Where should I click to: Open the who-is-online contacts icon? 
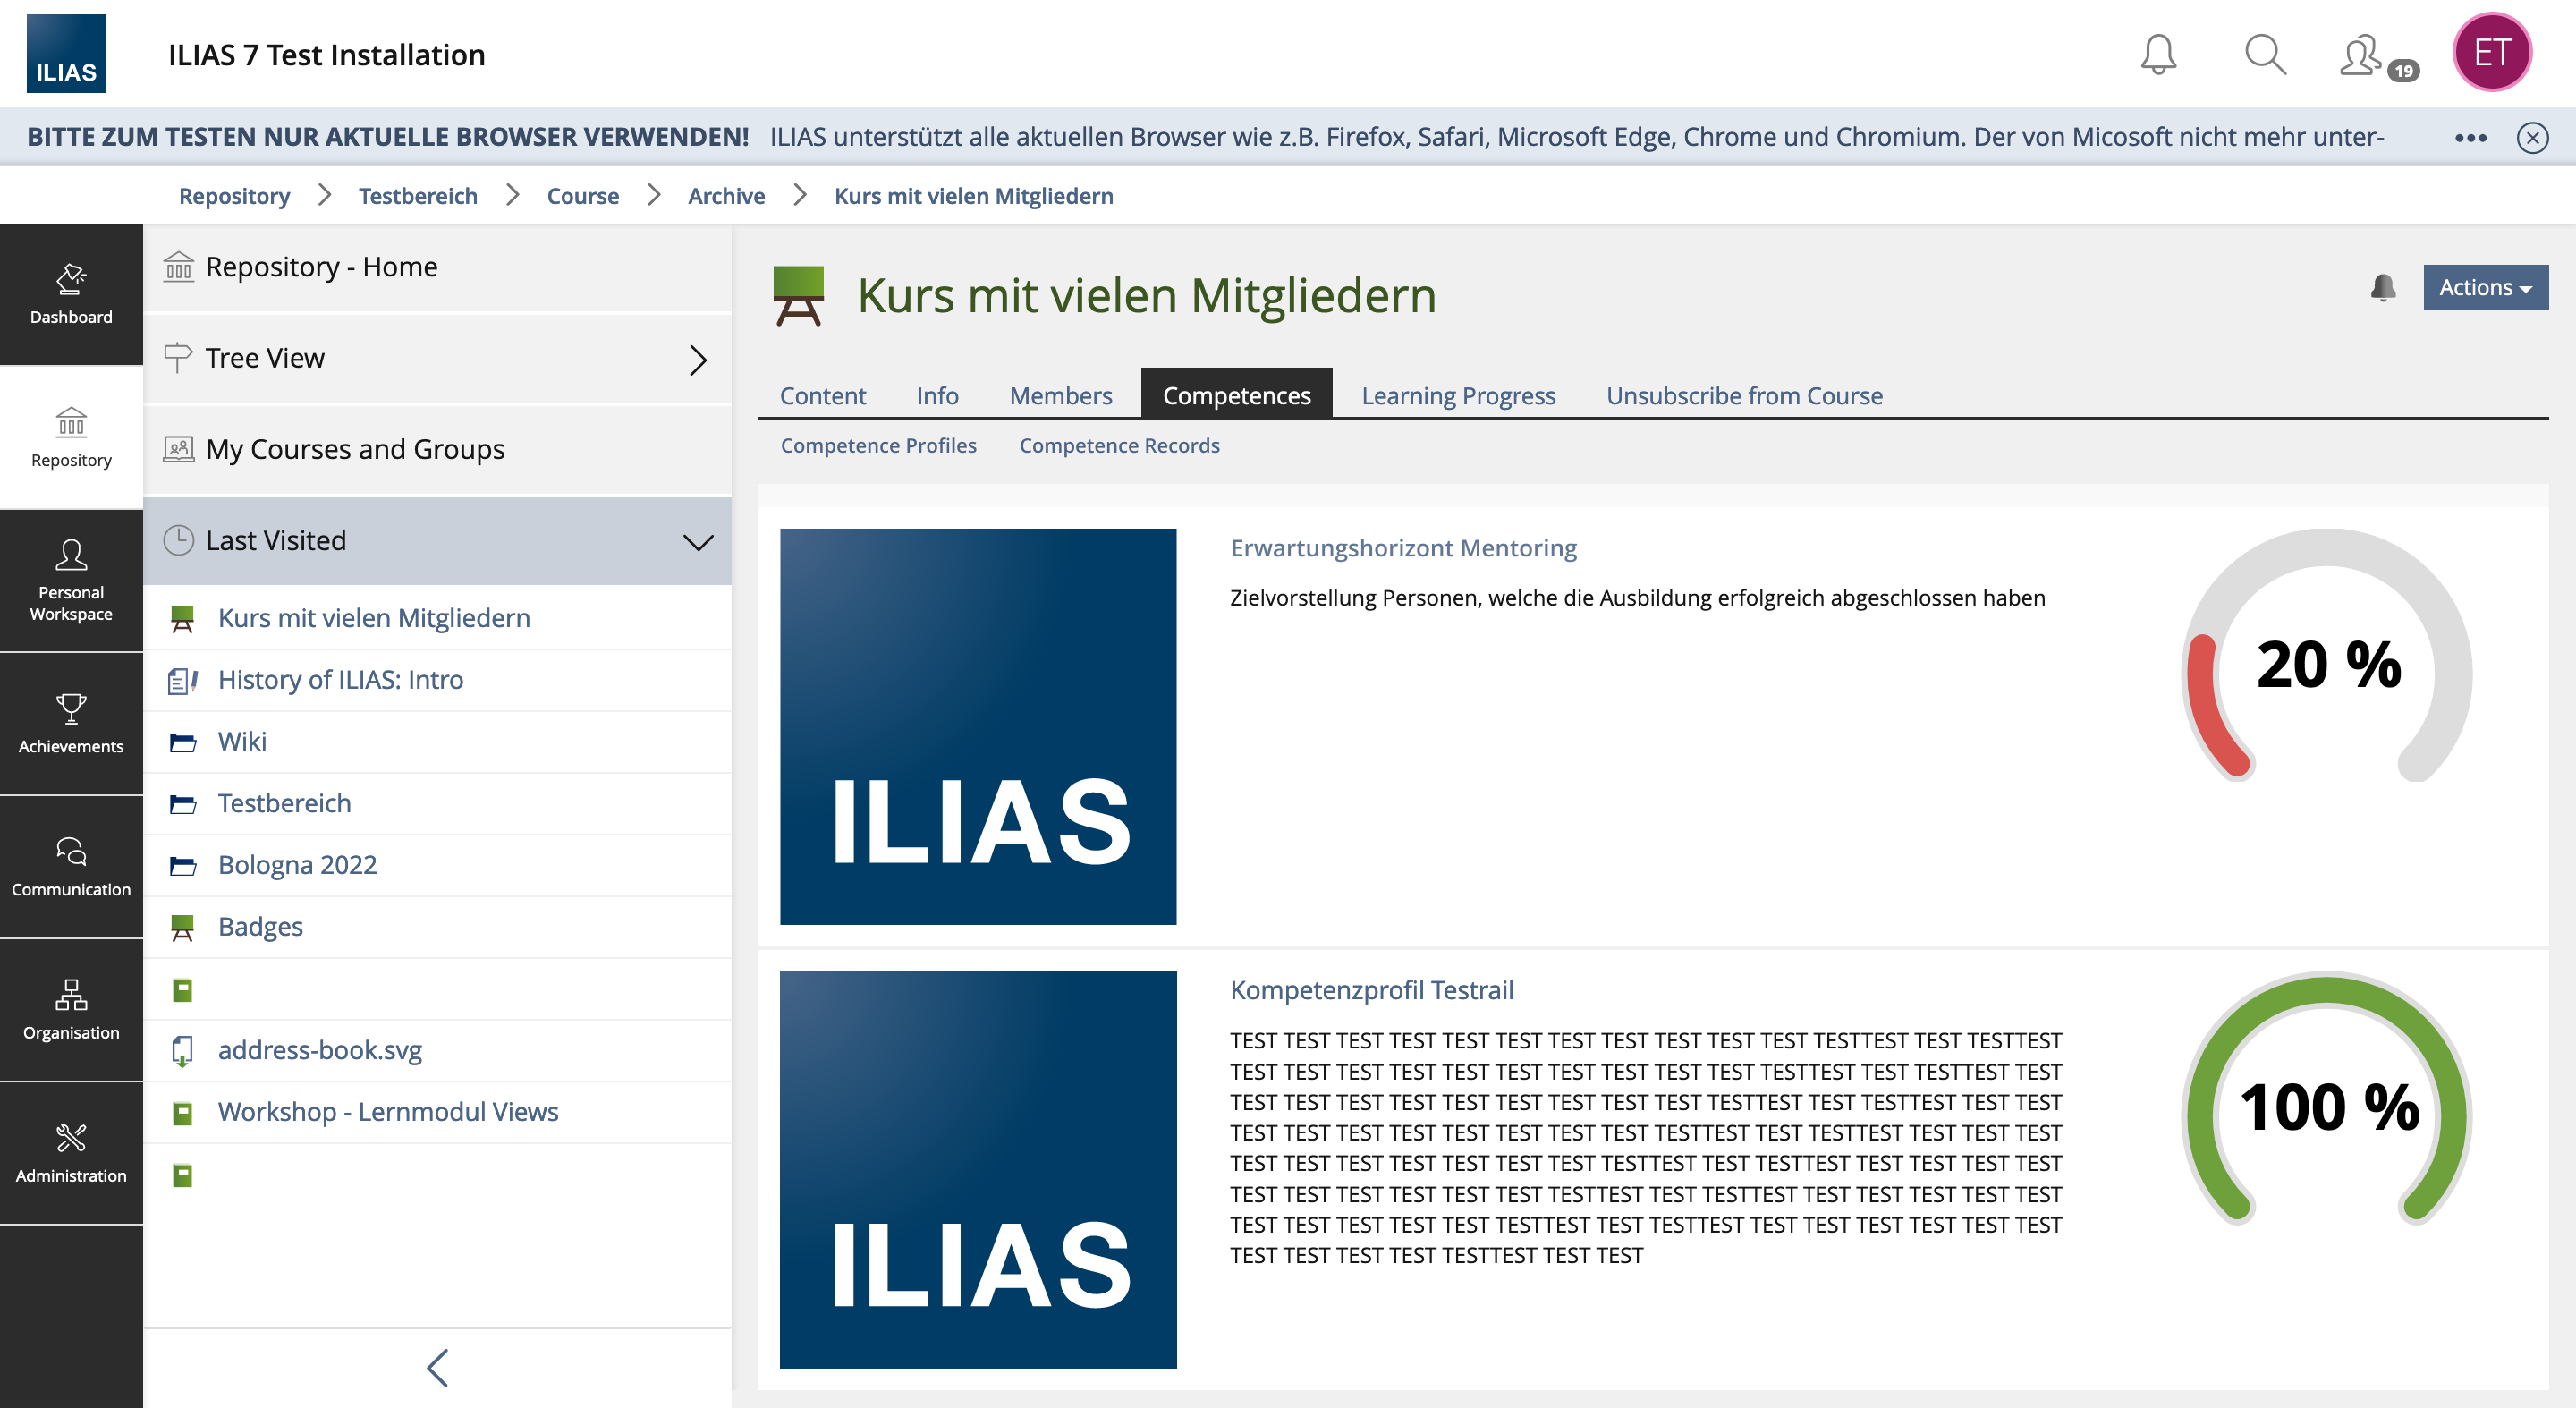click(2362, 56)
